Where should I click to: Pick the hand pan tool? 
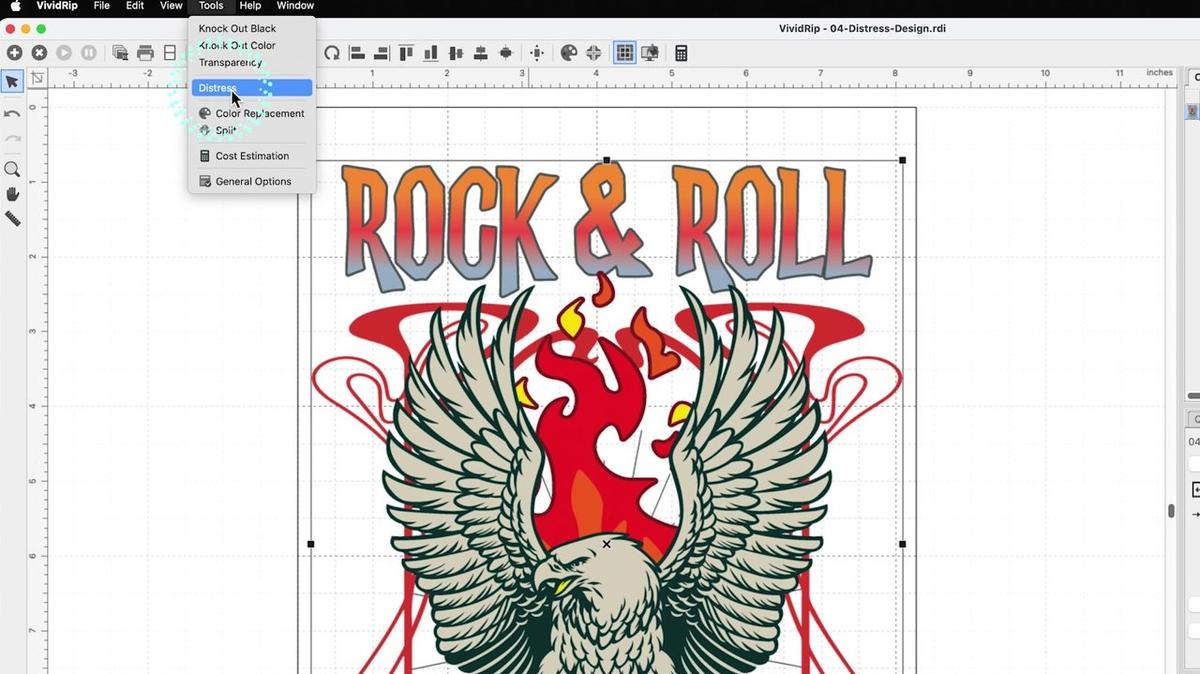pos(12,194)
